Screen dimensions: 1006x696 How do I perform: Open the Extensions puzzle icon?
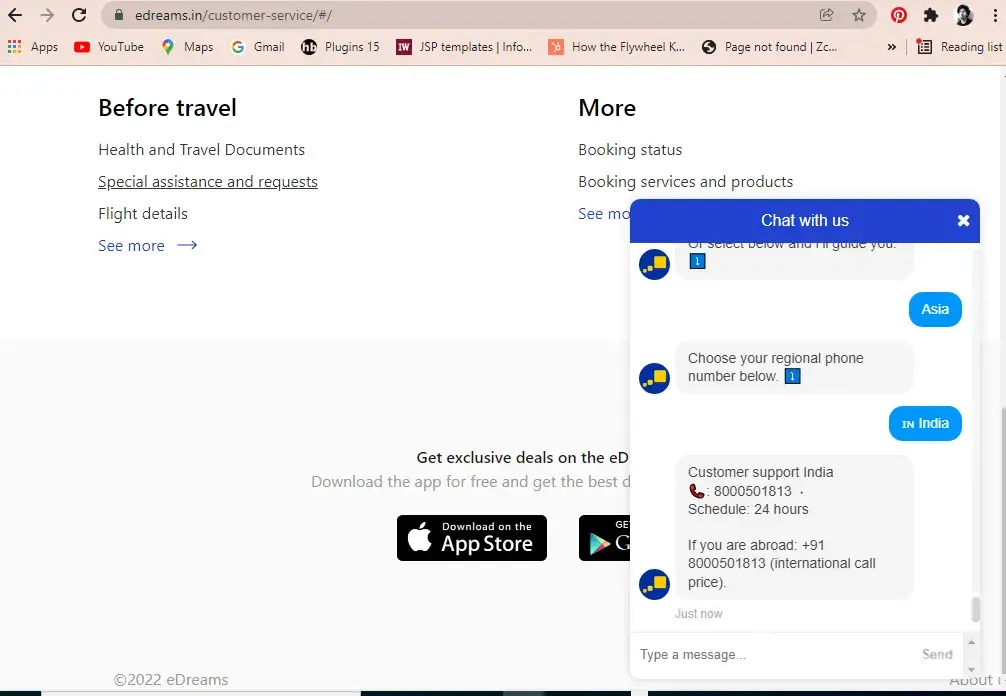931,15
